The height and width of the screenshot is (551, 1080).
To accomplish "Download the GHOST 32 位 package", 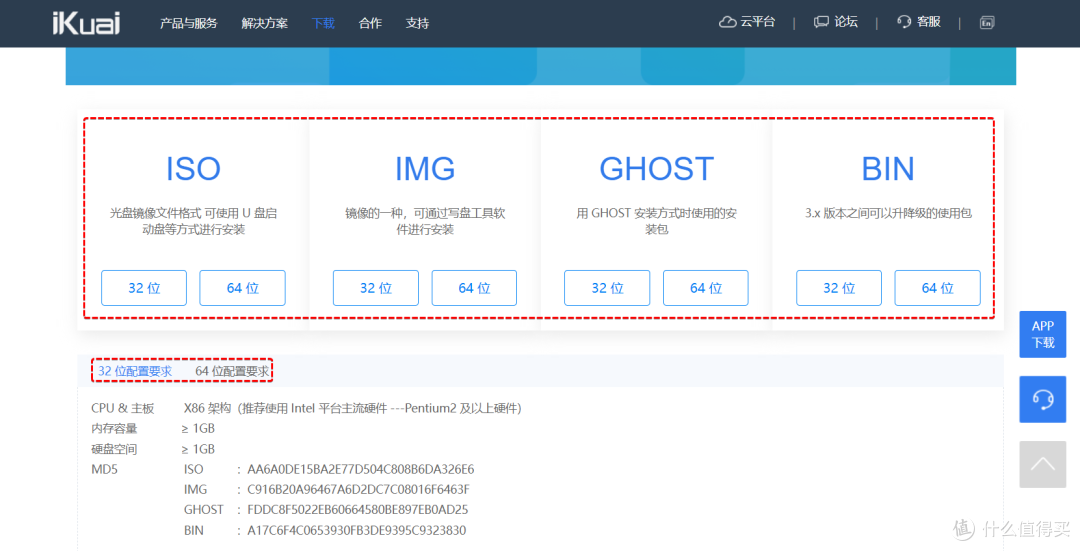I will (x=607, y=288).
